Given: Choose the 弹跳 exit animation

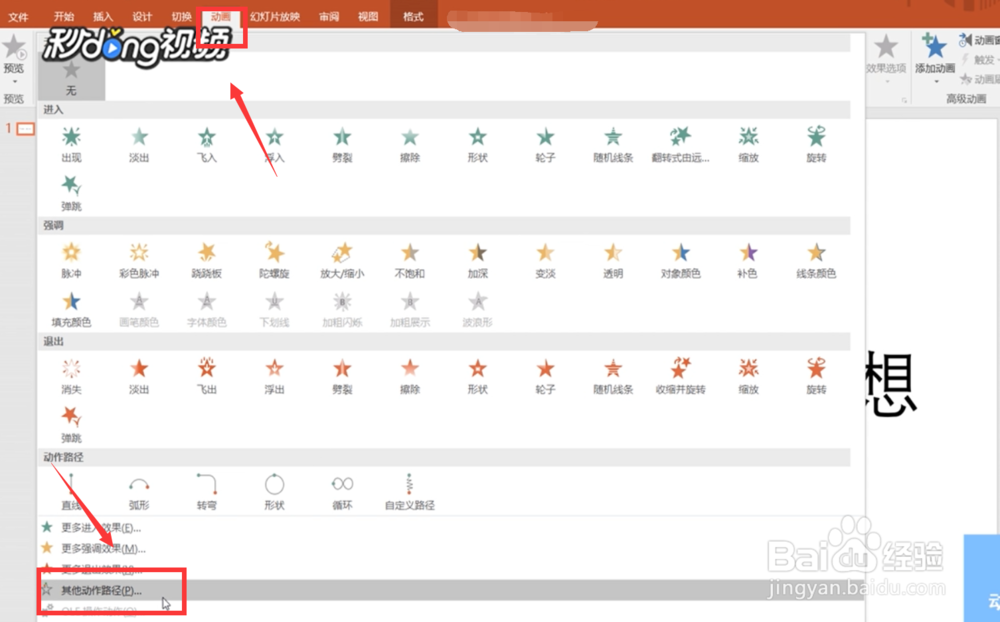Looking at the screenshot, I should 71,426.
